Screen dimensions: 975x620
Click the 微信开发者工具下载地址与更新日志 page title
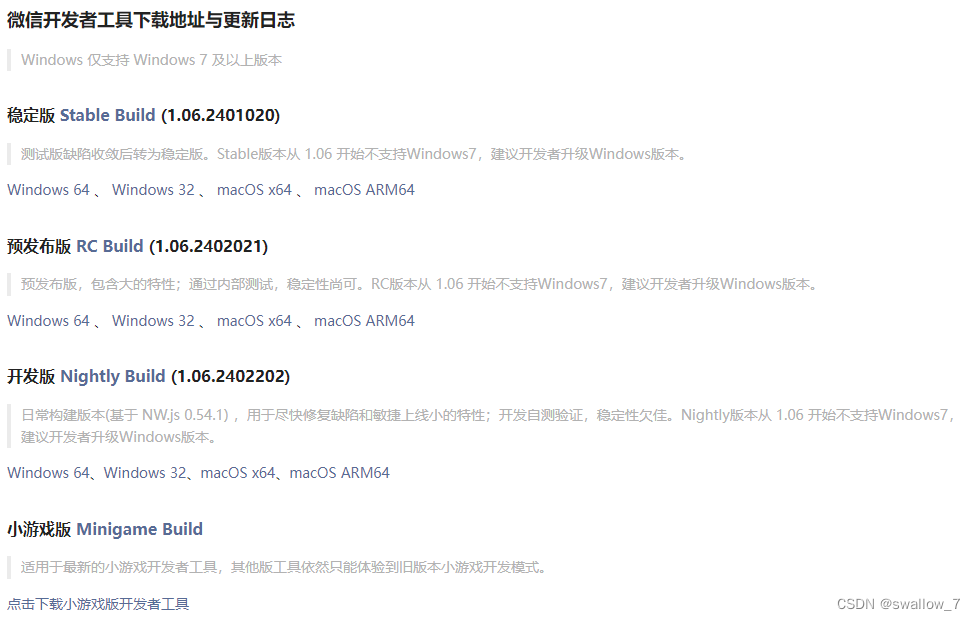tap(151, 20)
